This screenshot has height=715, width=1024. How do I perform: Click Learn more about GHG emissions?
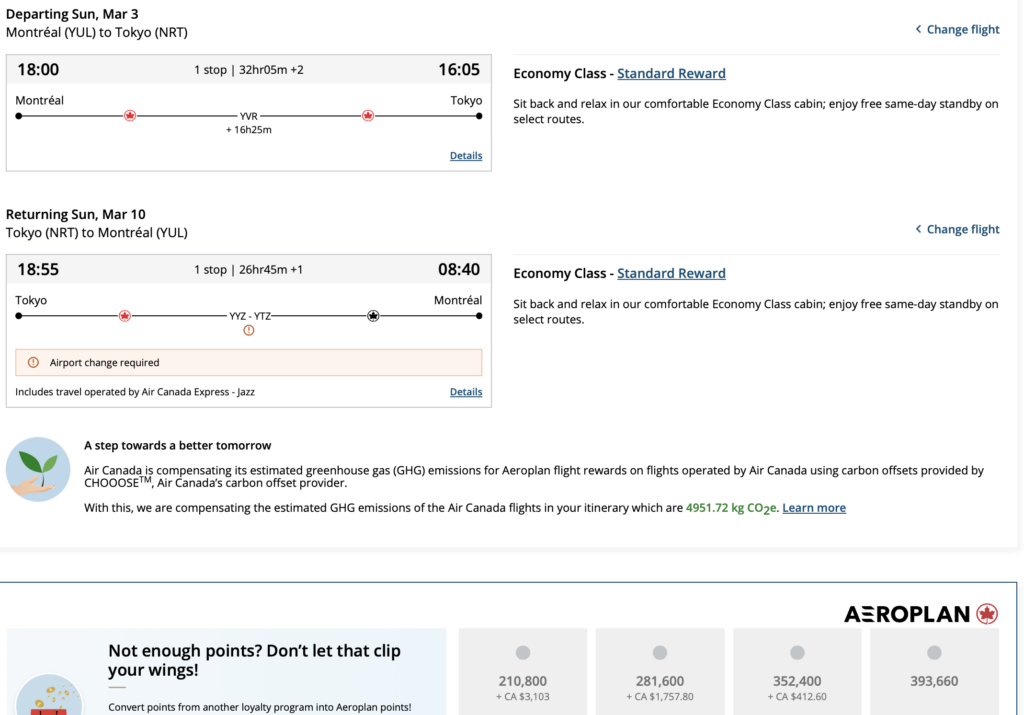pos(814,508)
